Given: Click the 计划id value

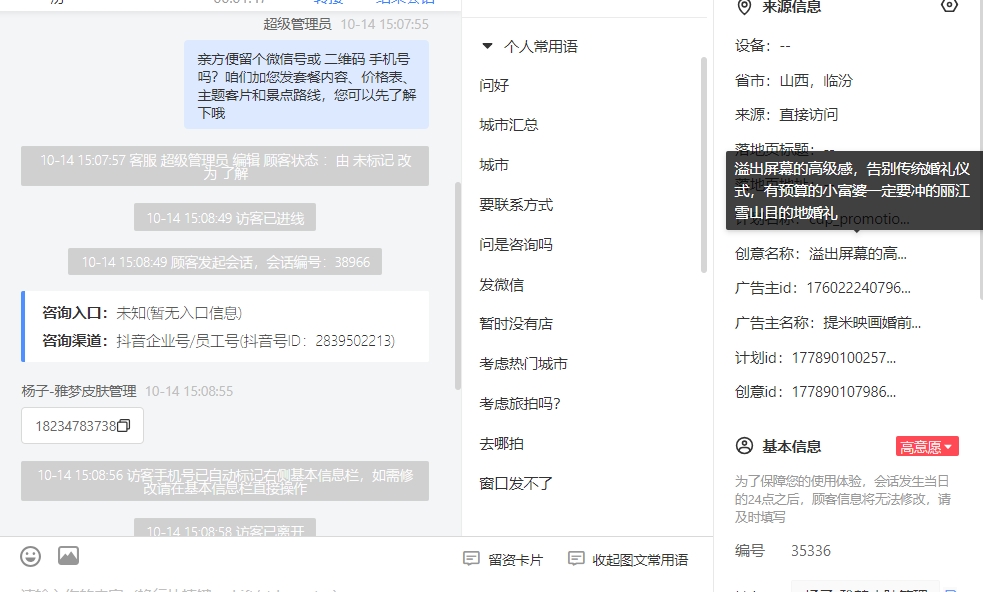Looking at the screenshot, I should (x=844, y=358).
